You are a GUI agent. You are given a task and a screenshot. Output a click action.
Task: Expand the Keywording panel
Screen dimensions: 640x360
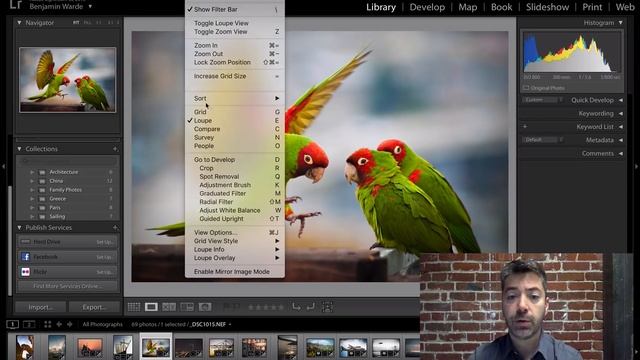click(620, 113)
